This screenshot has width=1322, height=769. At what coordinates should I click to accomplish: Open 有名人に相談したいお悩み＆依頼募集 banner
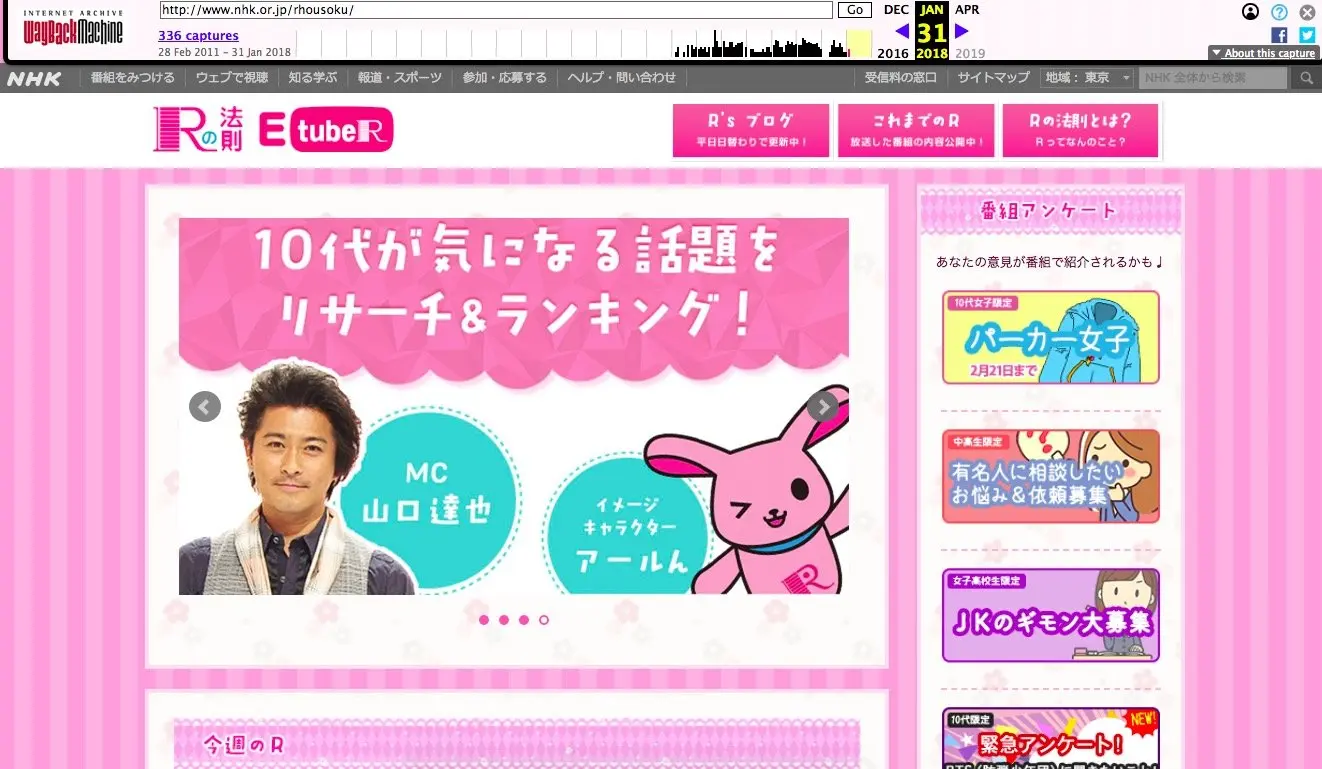coord(1051,476)
